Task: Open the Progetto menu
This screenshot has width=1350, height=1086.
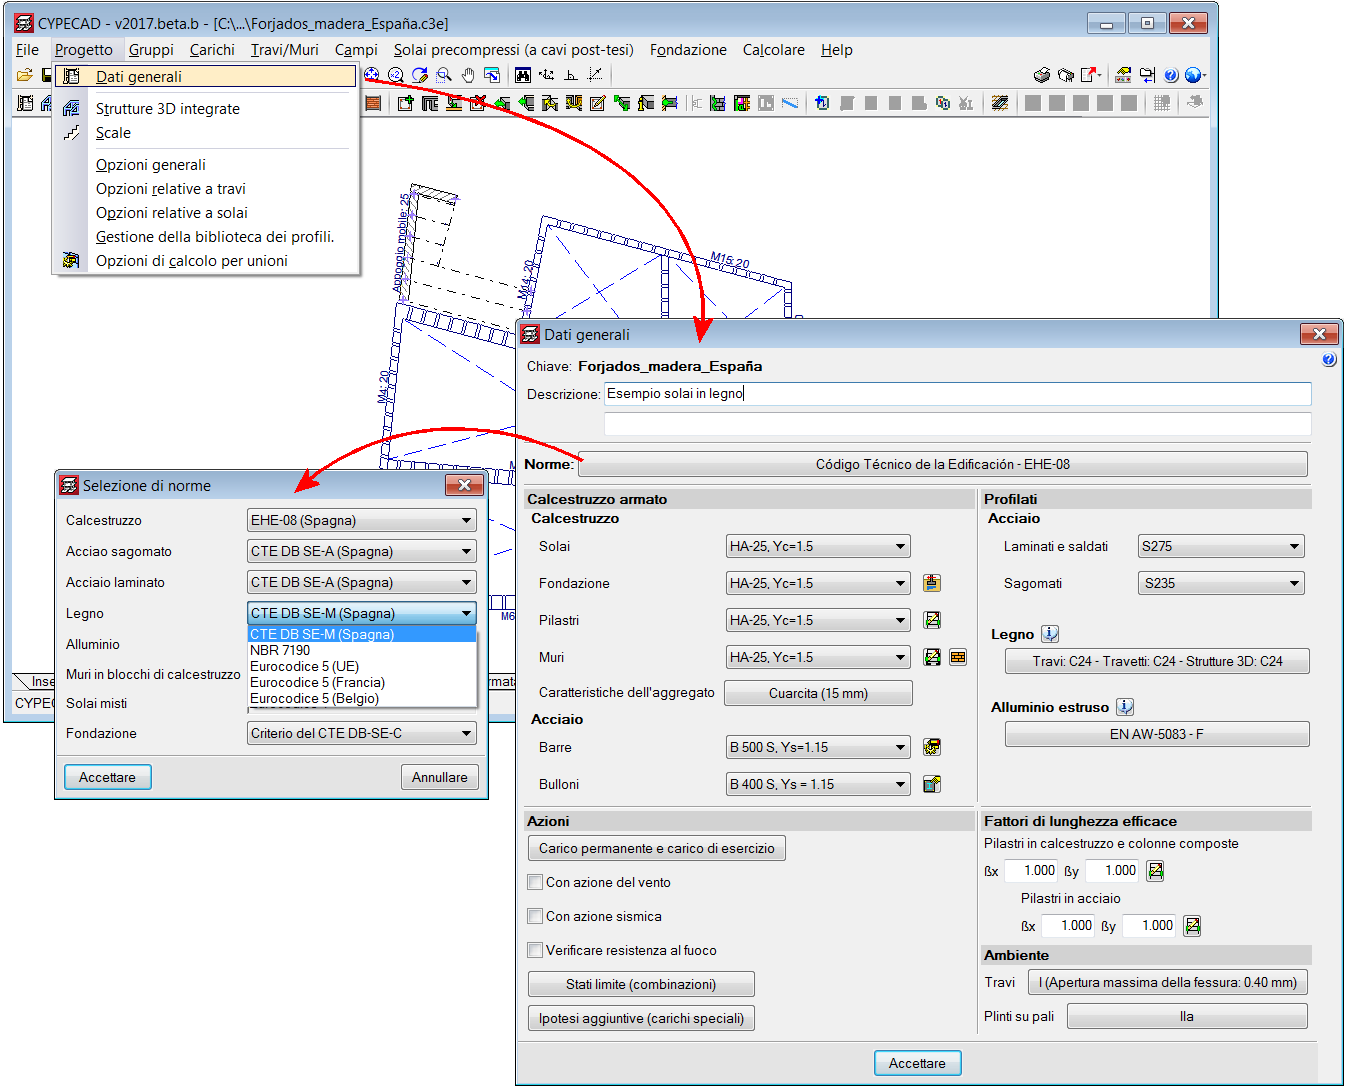Action: [84, 49]
